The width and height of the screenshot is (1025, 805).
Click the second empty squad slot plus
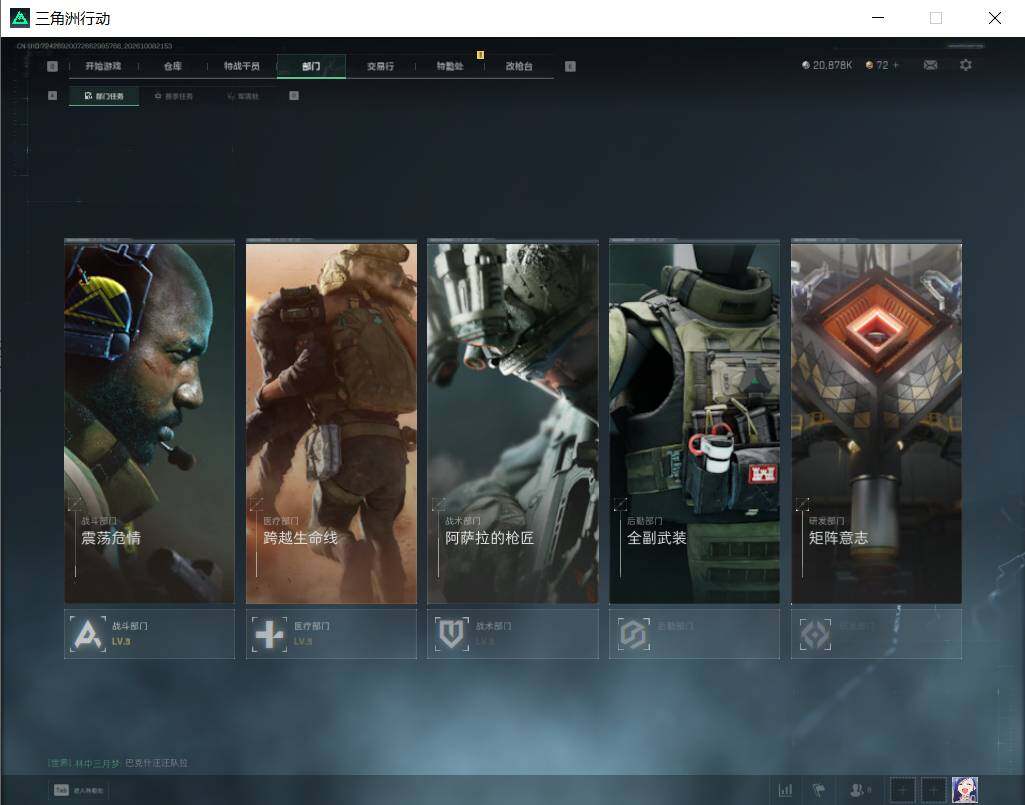click(x=933, y=790)
